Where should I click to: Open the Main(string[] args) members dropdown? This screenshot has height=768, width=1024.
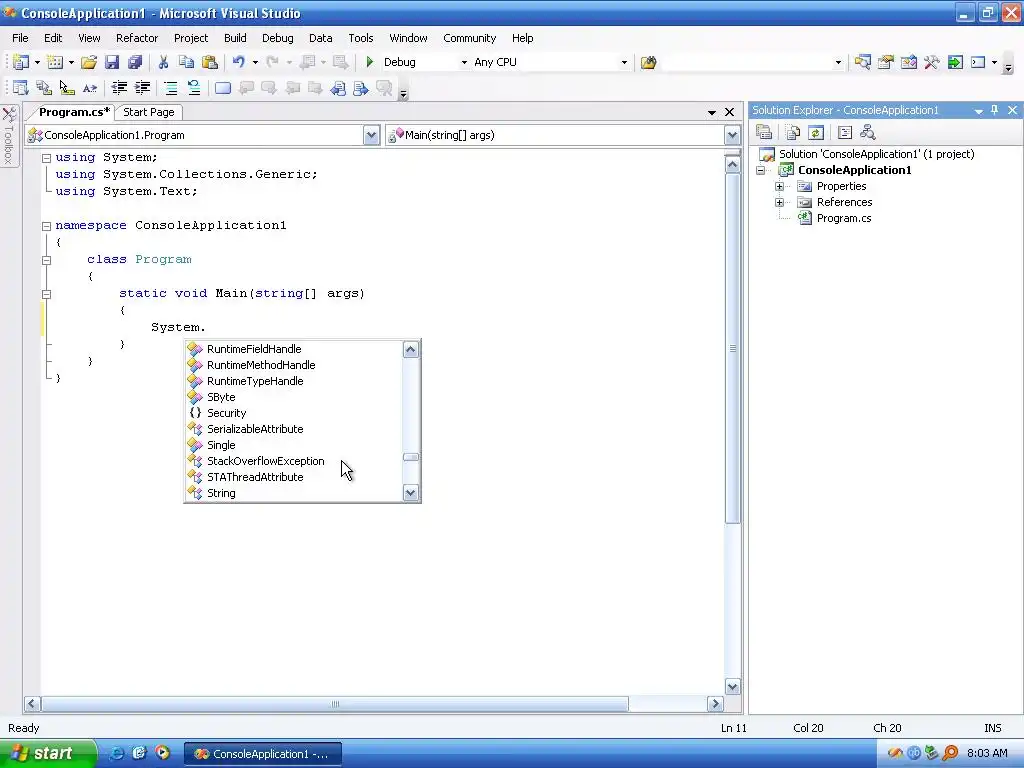(732, 135)
